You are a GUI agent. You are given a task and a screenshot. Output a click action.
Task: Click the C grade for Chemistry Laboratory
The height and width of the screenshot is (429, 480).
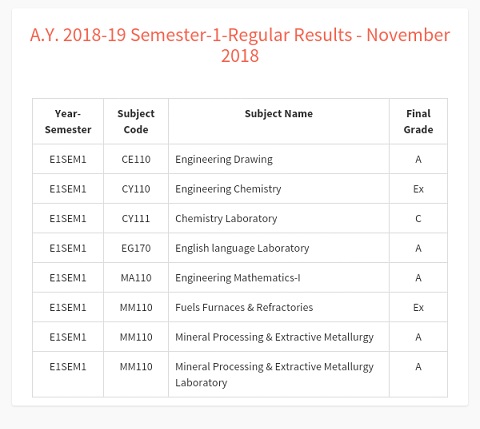coord(418,219)
